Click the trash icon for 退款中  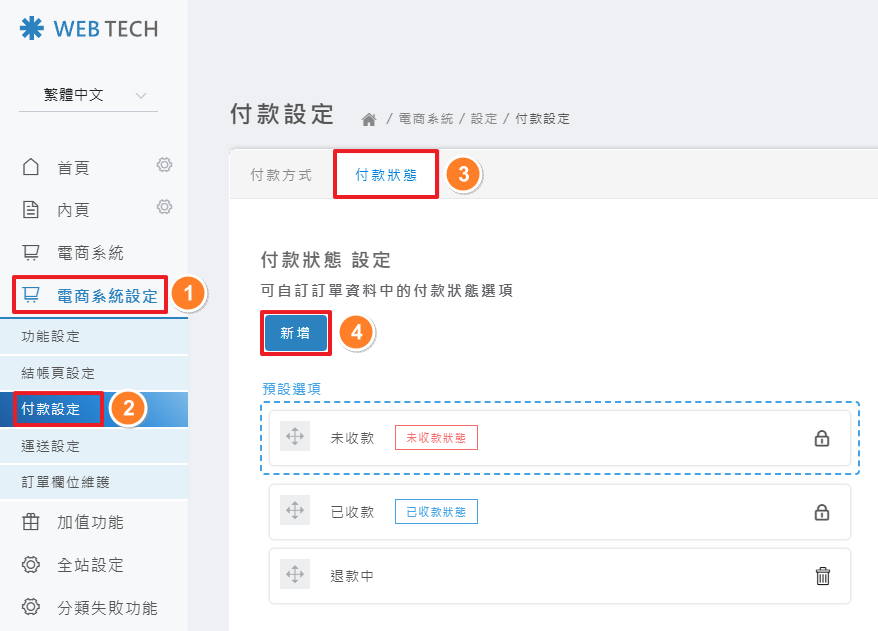coord(822,576)
